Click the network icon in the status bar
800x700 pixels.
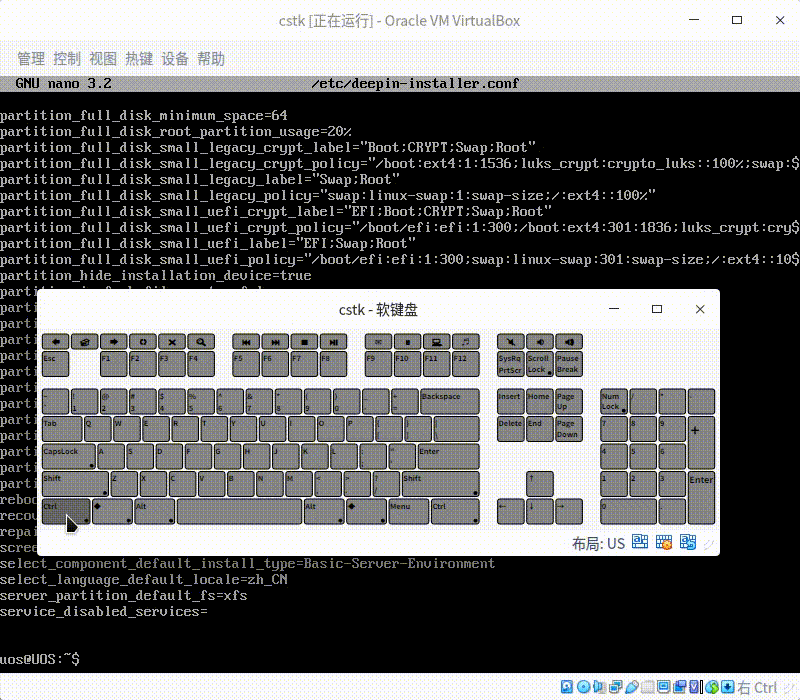pos(618,686)
